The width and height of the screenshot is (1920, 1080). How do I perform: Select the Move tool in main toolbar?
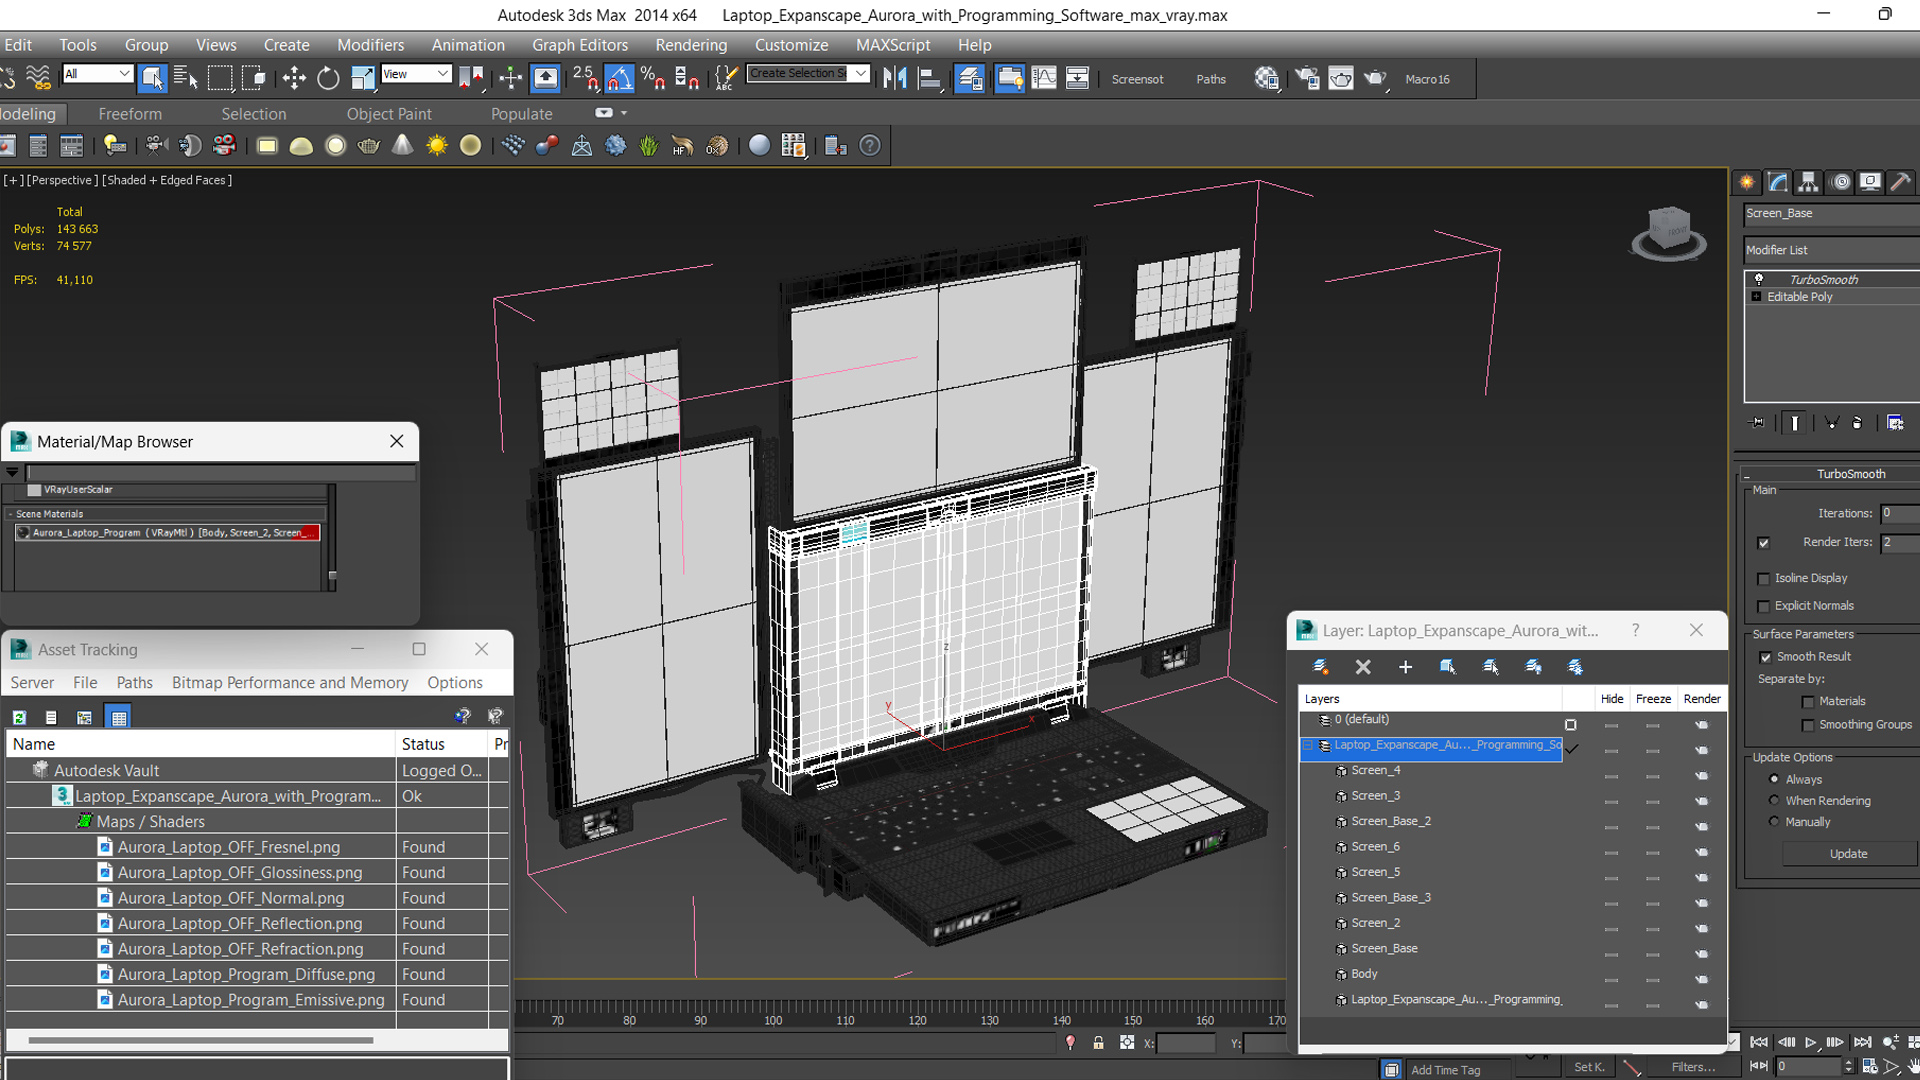pyautogui.click(x=294, y=78)
